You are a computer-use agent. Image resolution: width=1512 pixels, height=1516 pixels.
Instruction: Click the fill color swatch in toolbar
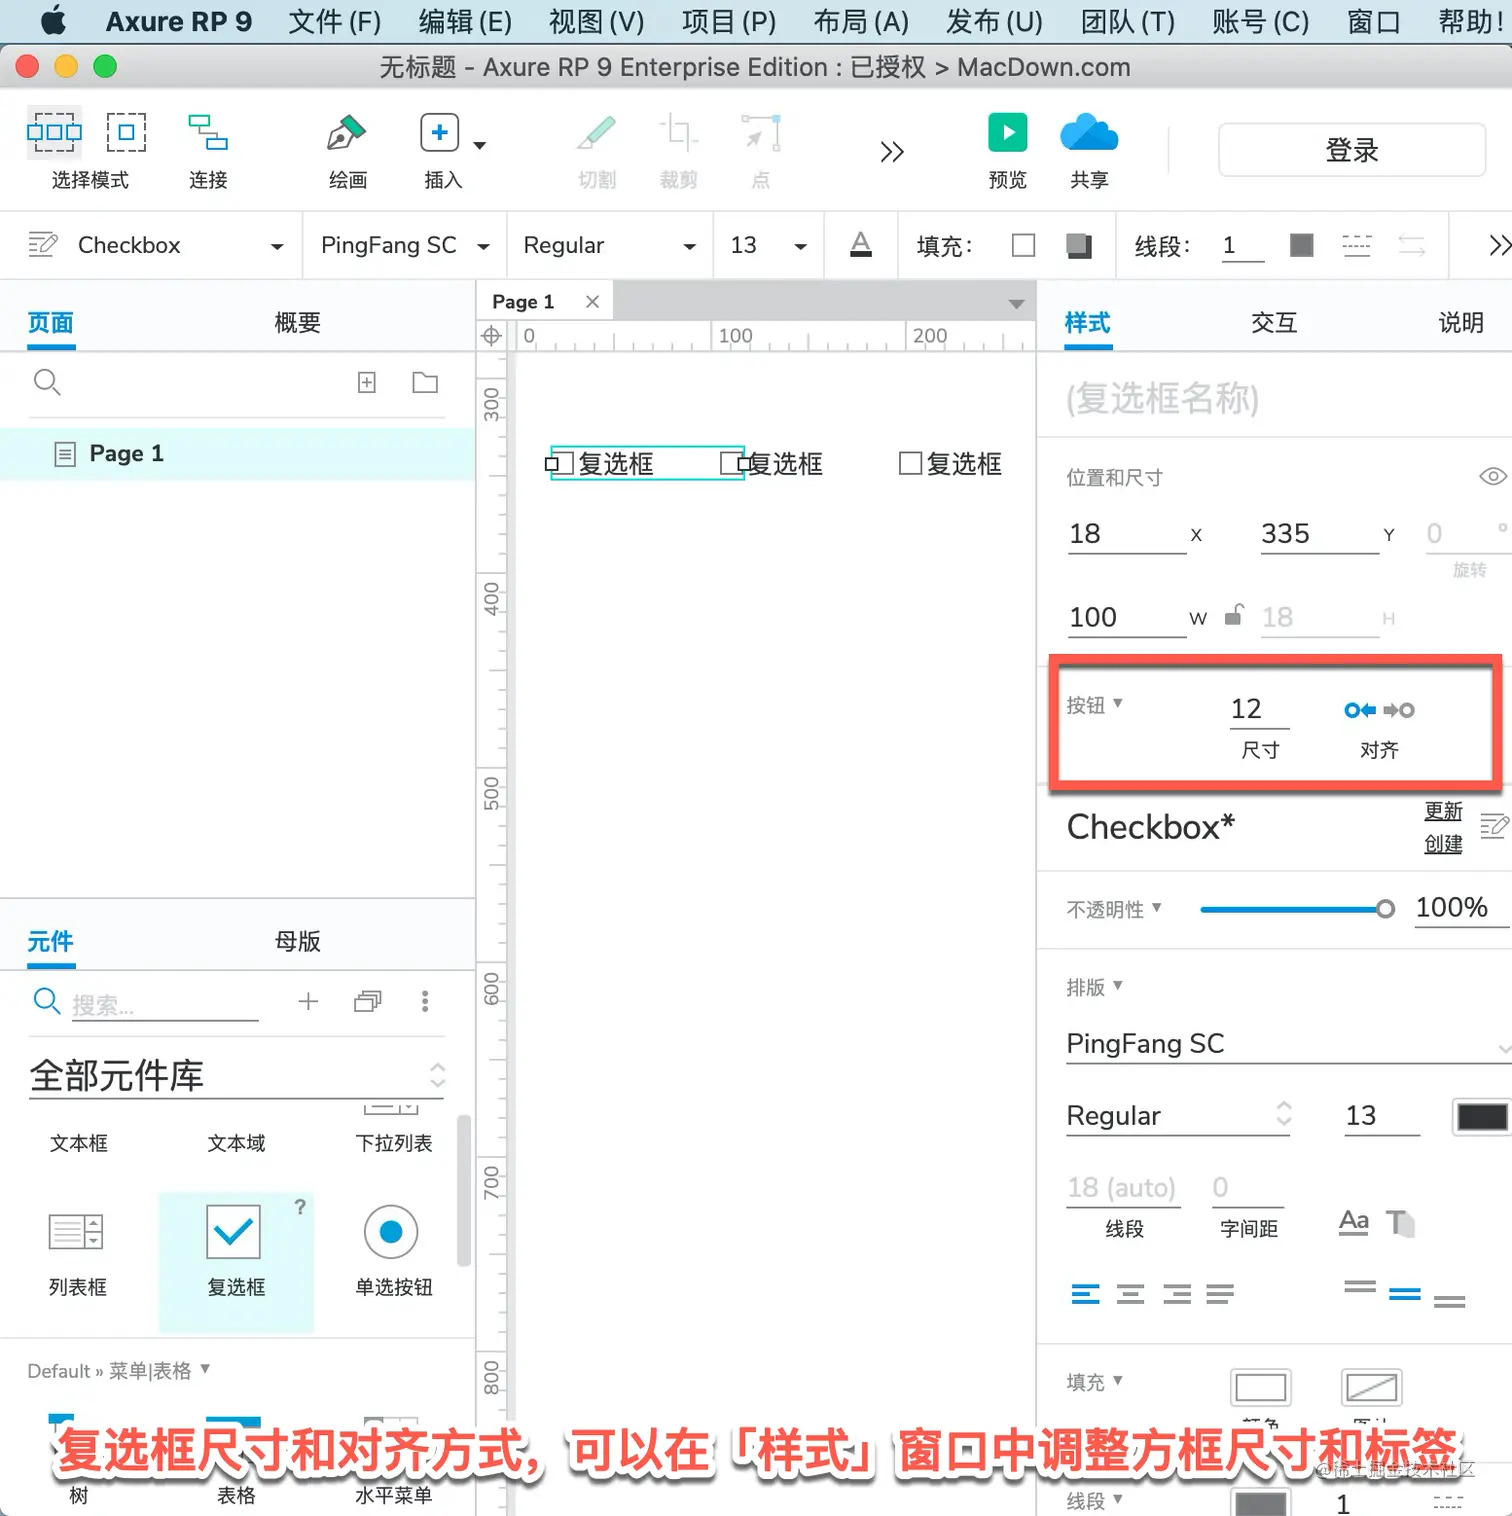(x=1023, y=245)
